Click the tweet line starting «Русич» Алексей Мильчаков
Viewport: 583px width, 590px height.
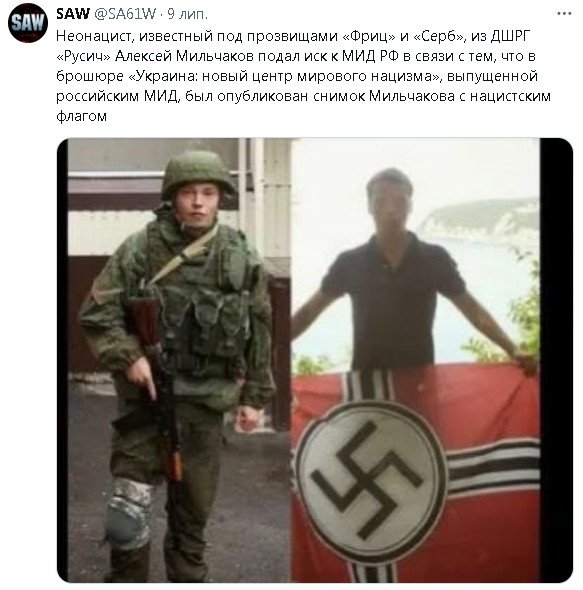[x=296, y=56]
